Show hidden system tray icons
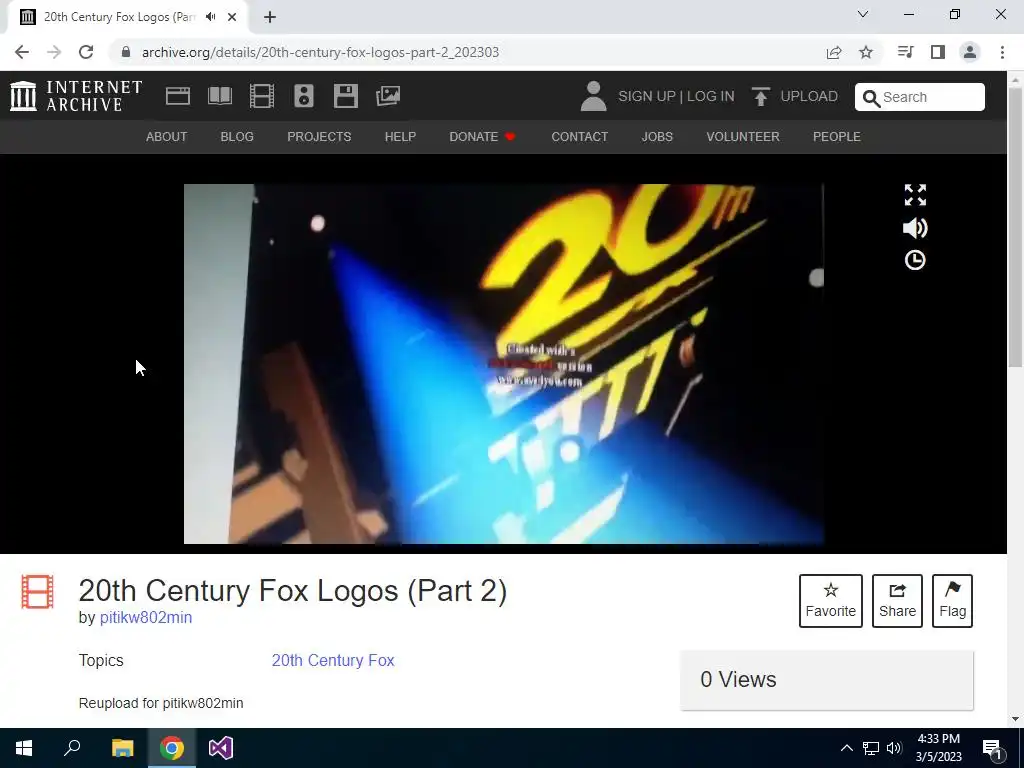This screenshot has width=1024, height=768. [x=846, y=748]
